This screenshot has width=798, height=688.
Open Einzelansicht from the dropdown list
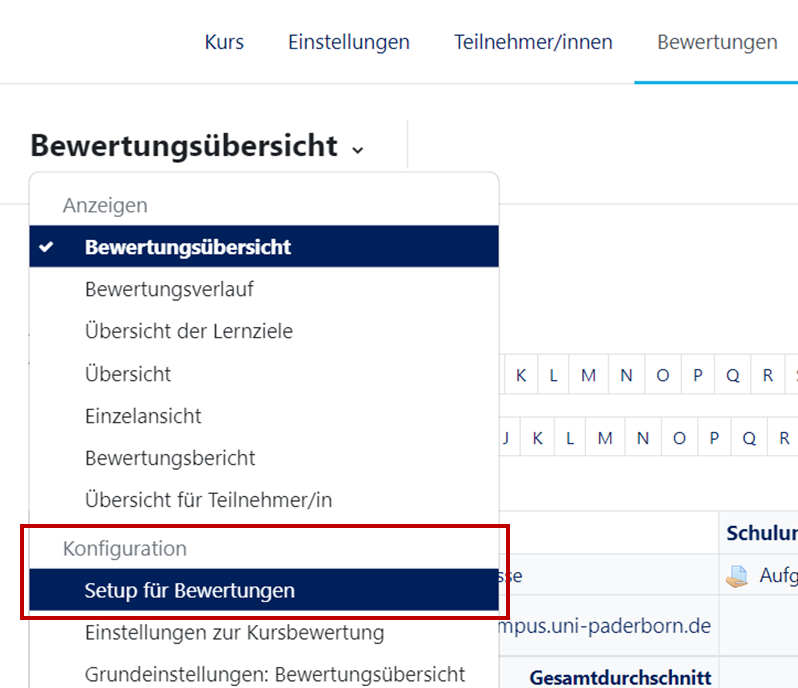tap(143, 416)
